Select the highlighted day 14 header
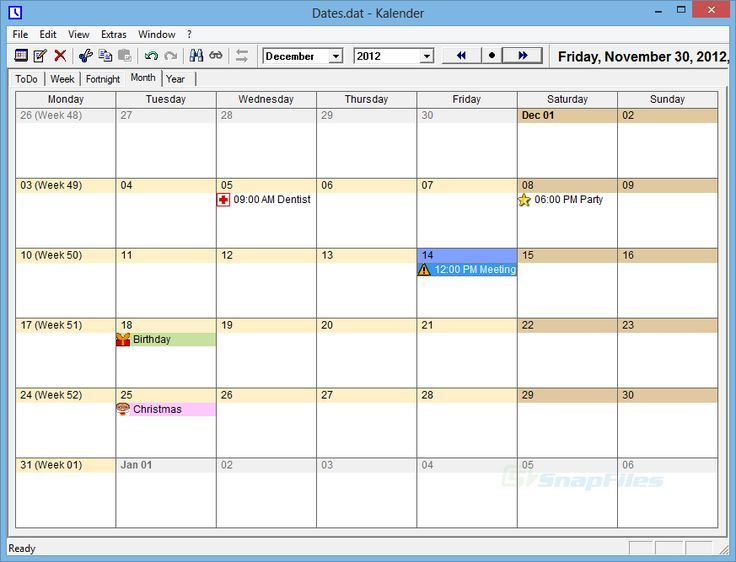This screenshot has height=562, width=736. click(x=467, y=255)
